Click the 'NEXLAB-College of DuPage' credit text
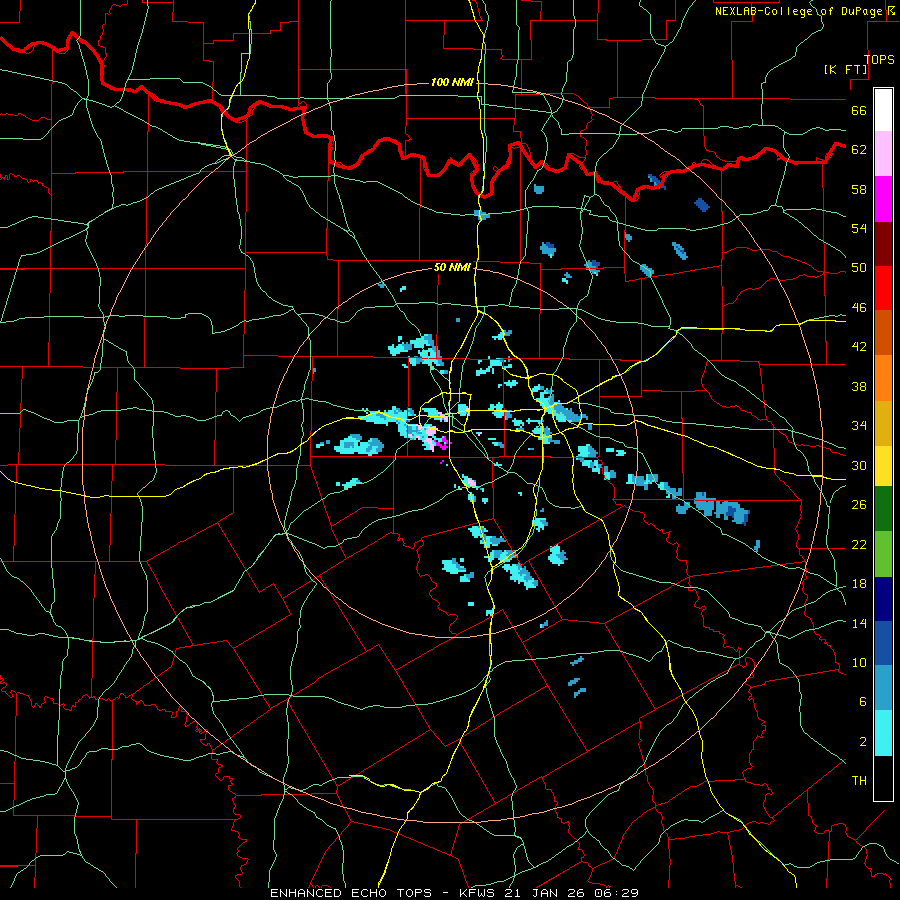Viewport: 900px width, 900px height. point(798,11)
